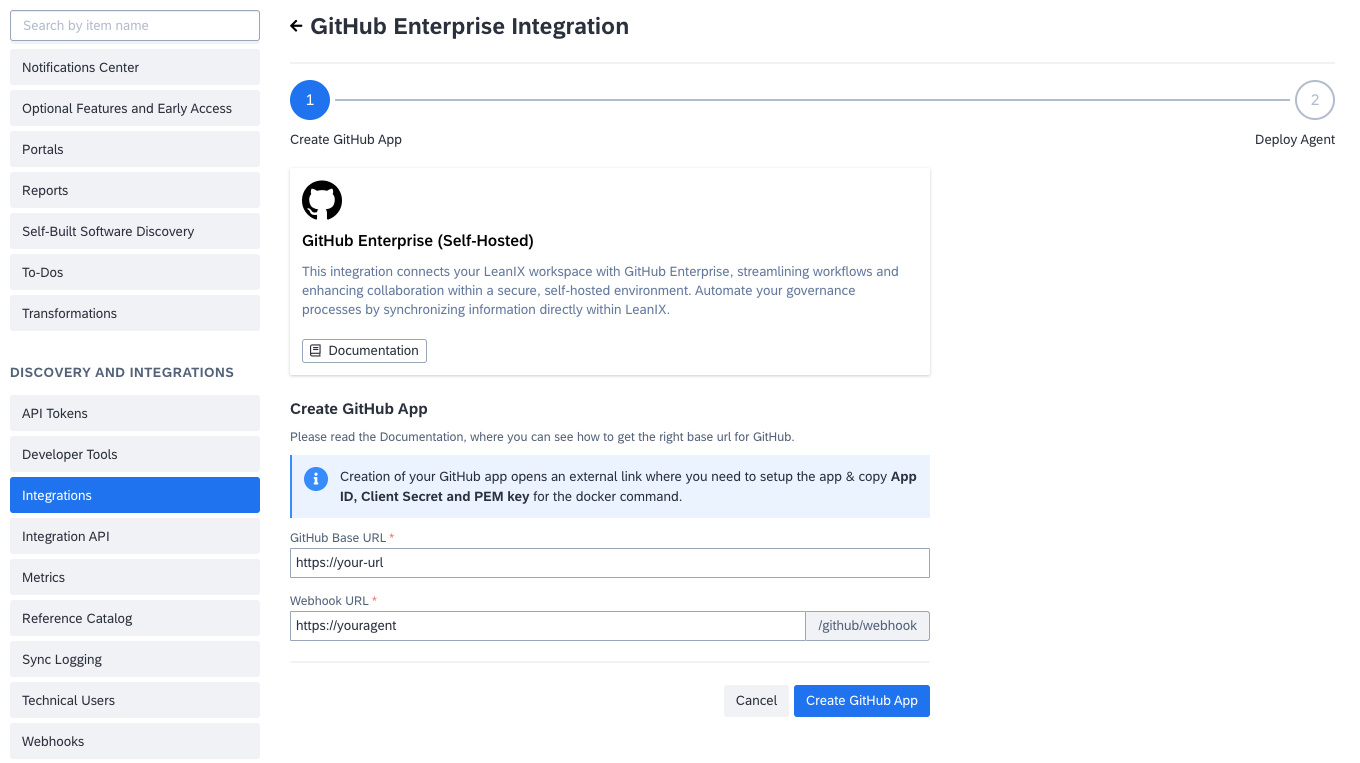
Task: Open Optional Features and Early Access
Action: [135, 109]
